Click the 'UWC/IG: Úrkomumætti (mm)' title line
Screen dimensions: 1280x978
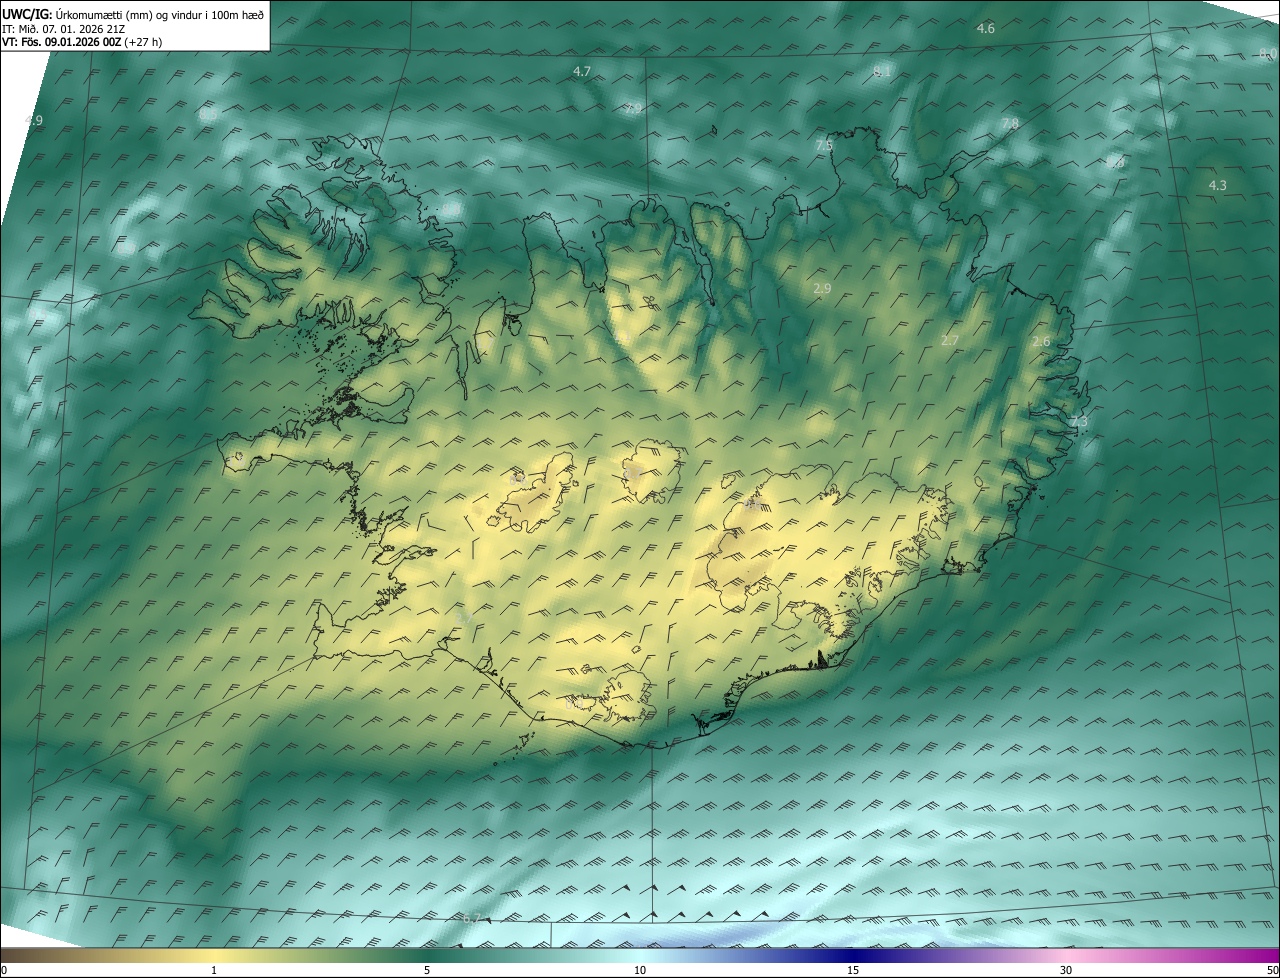[x=133, y=14]
